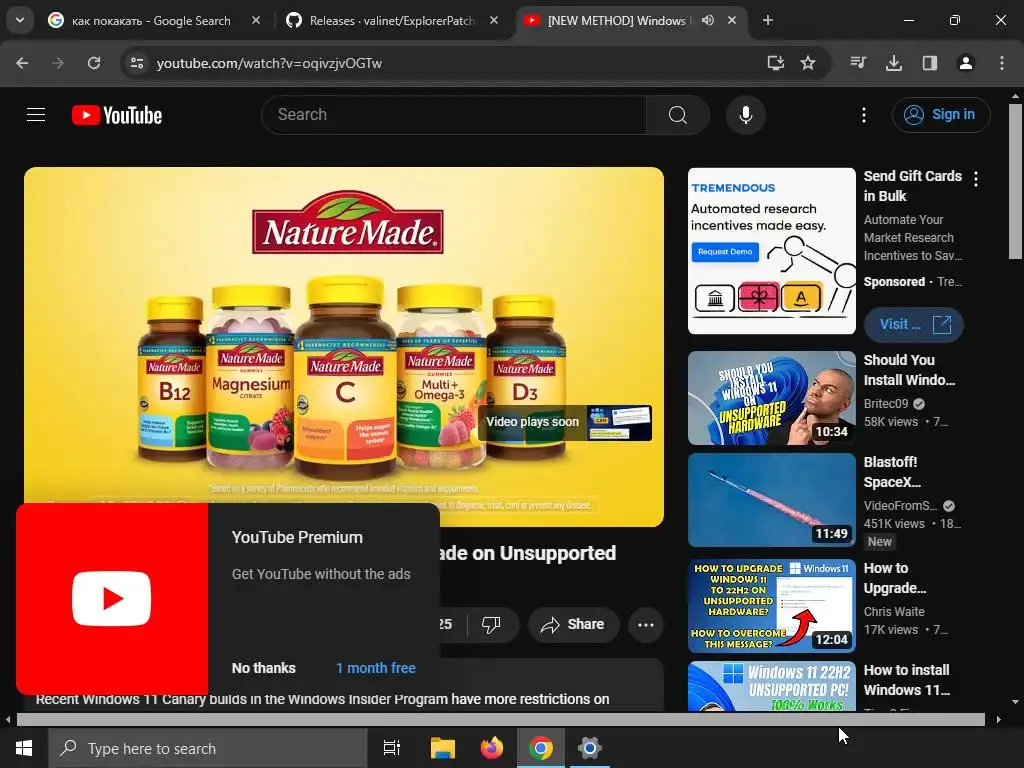The image size is (1024, 768).
Task: Launch Firefox from taskbar
Action: (x=492, y=748)
